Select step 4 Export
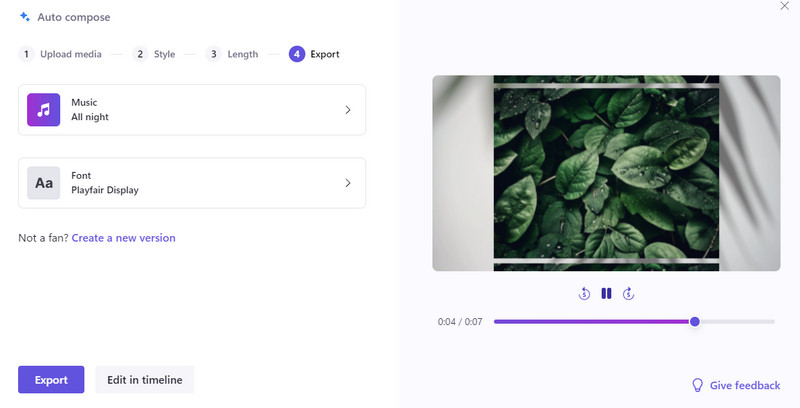The width and height of the screenshot is (800, 408). click(x=314, y=54)
